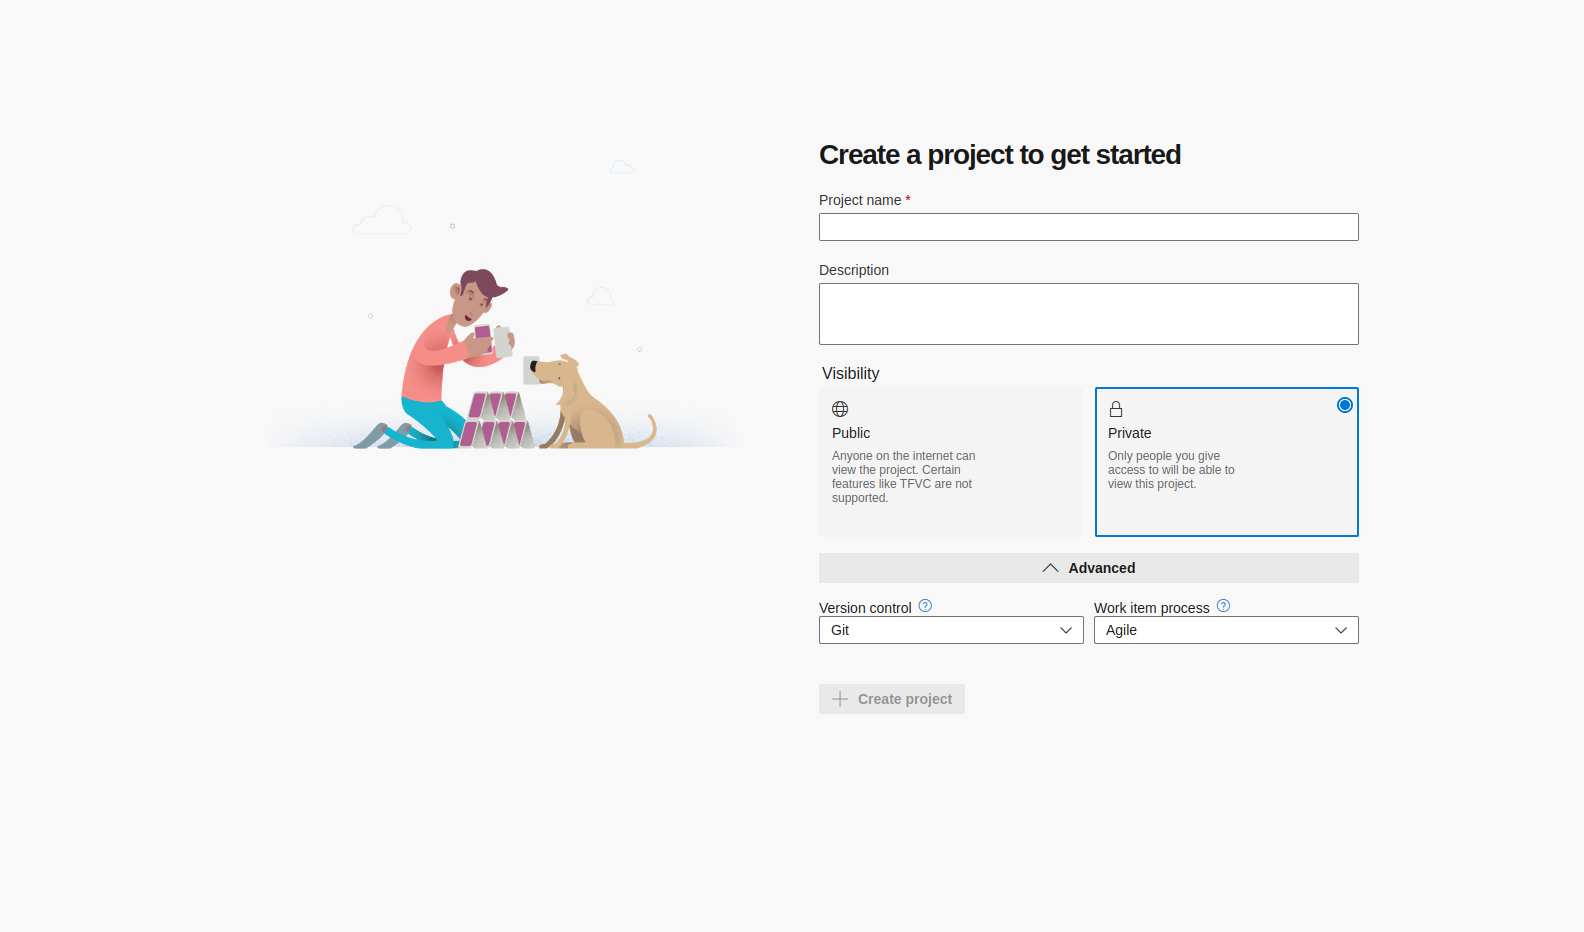The image size is (1584, 932).
Task: Click the Advanced chevron up icon
Action: [x=1050, y=568]
